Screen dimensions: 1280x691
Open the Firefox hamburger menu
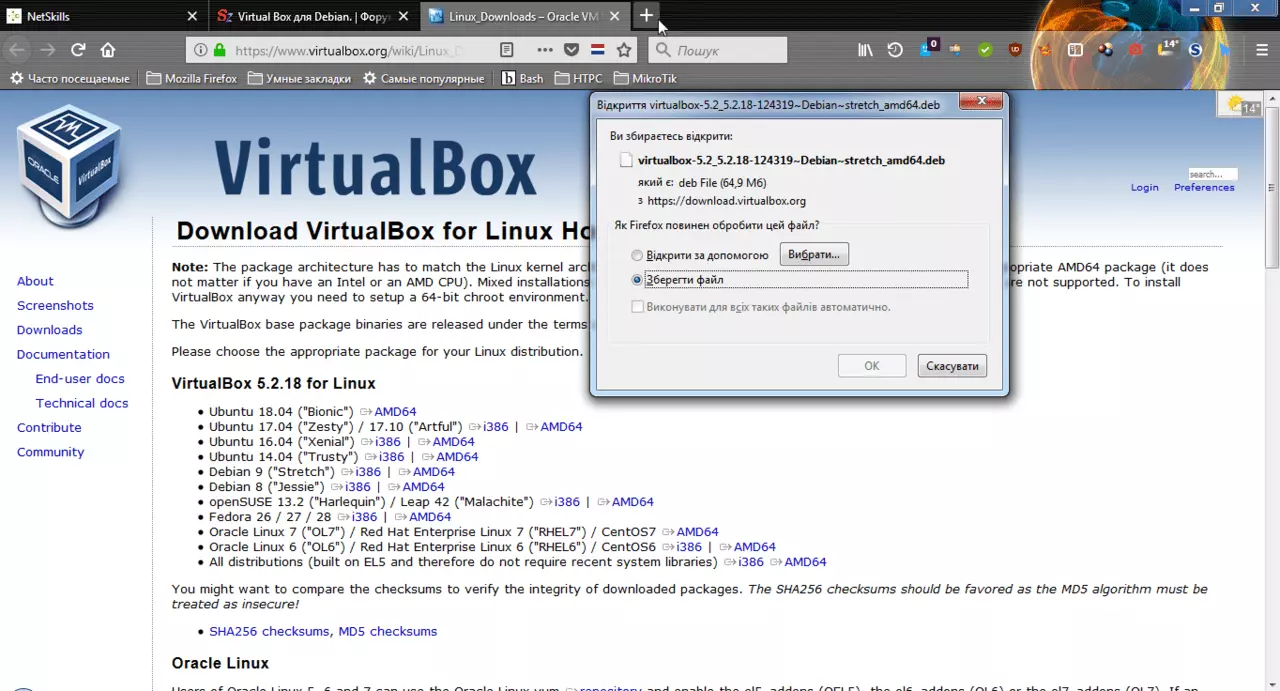coord(1262,50)
